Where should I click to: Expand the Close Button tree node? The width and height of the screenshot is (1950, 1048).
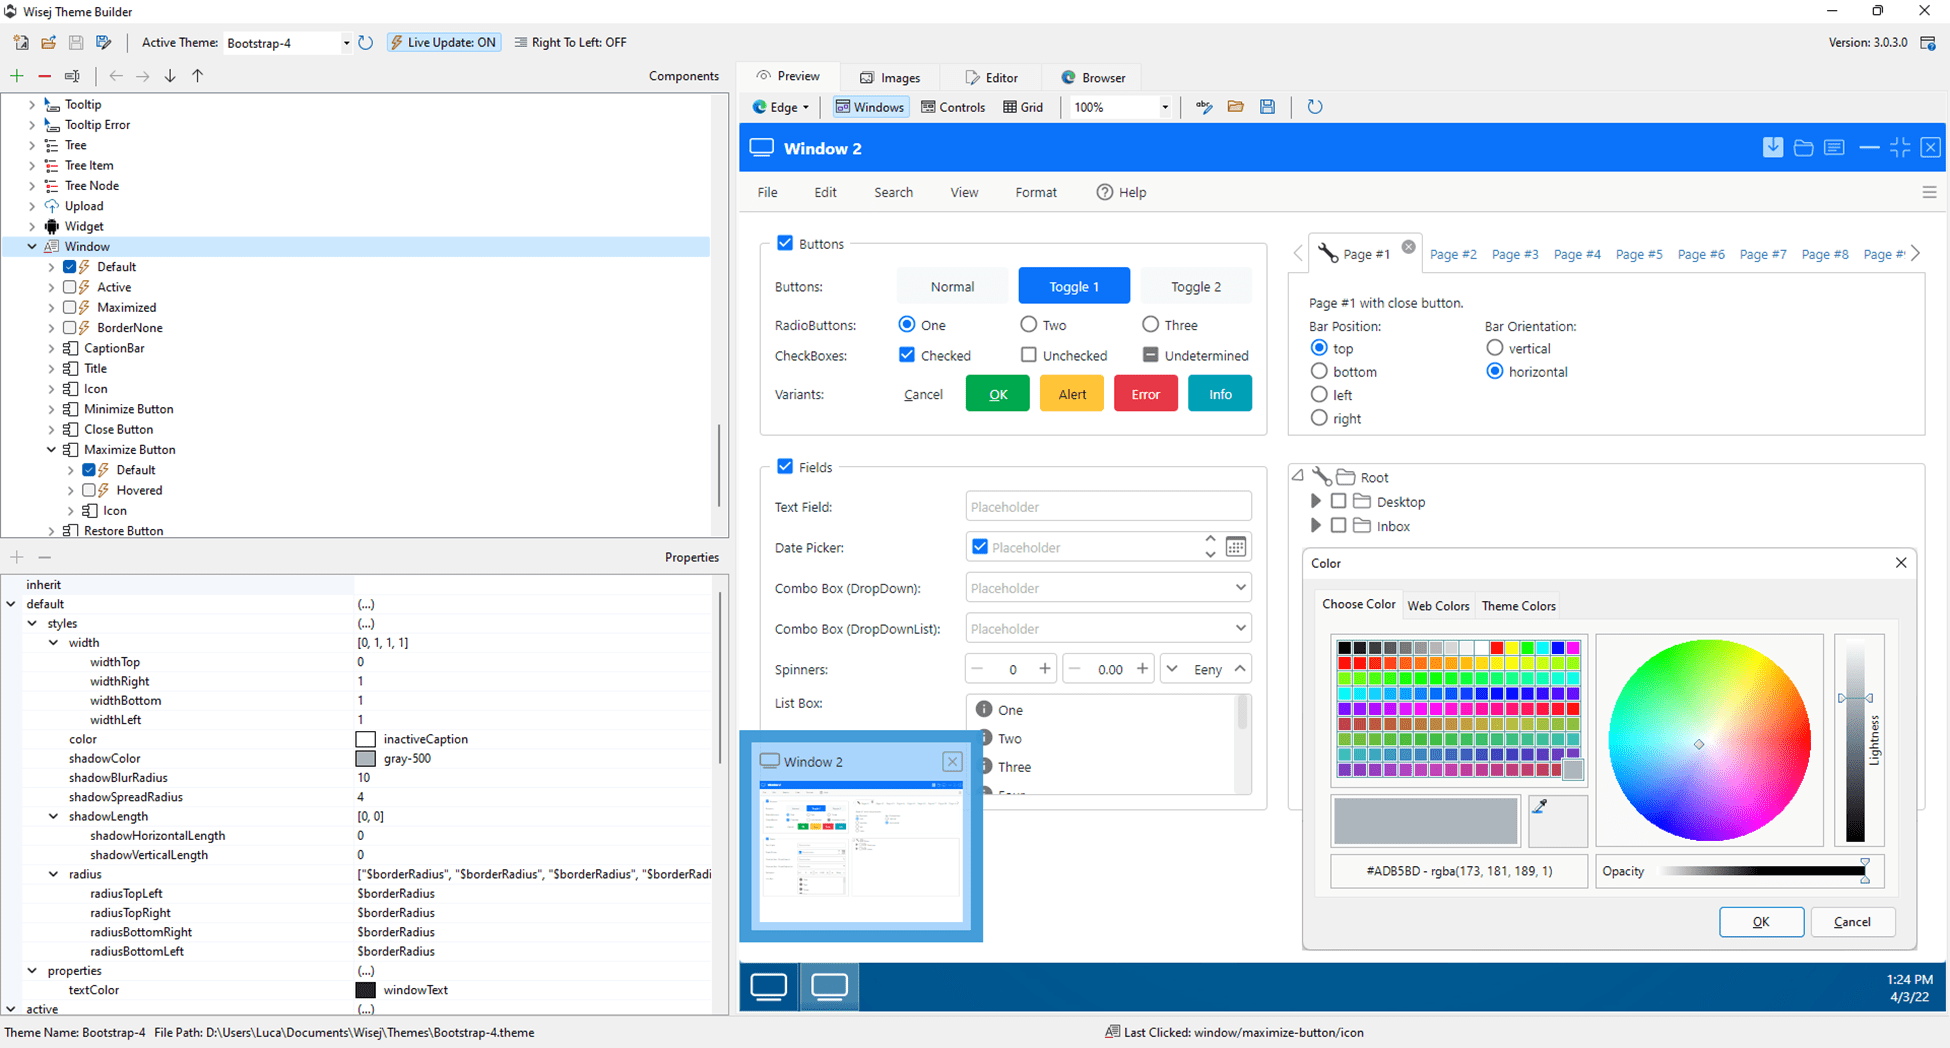tap(52, 429)
